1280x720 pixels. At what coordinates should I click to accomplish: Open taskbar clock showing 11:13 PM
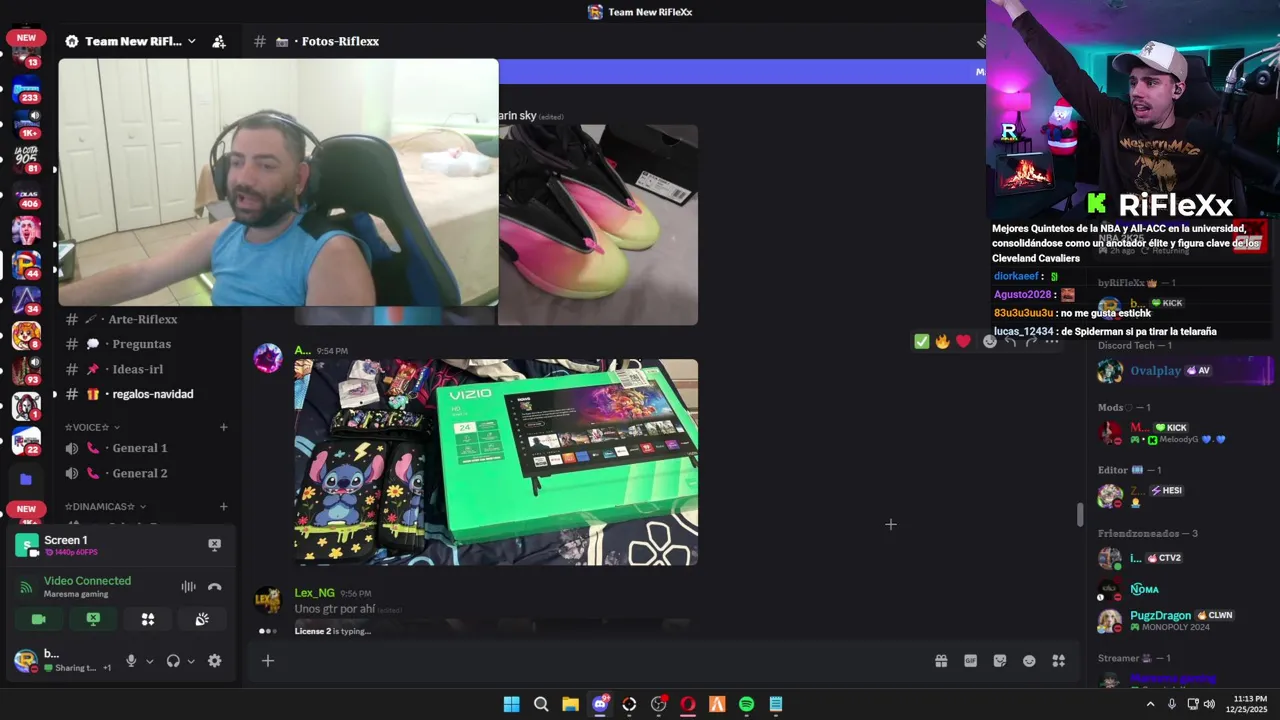1249,704
